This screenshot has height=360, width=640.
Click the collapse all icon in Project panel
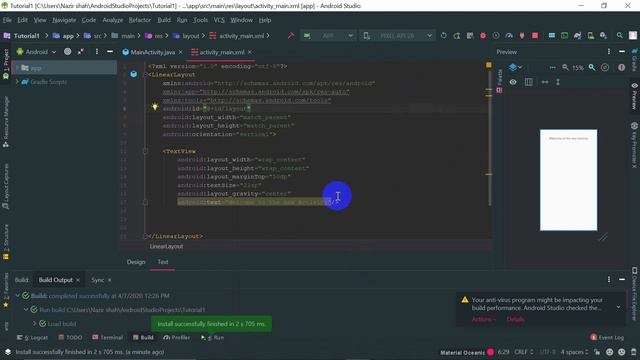point(81,52)
